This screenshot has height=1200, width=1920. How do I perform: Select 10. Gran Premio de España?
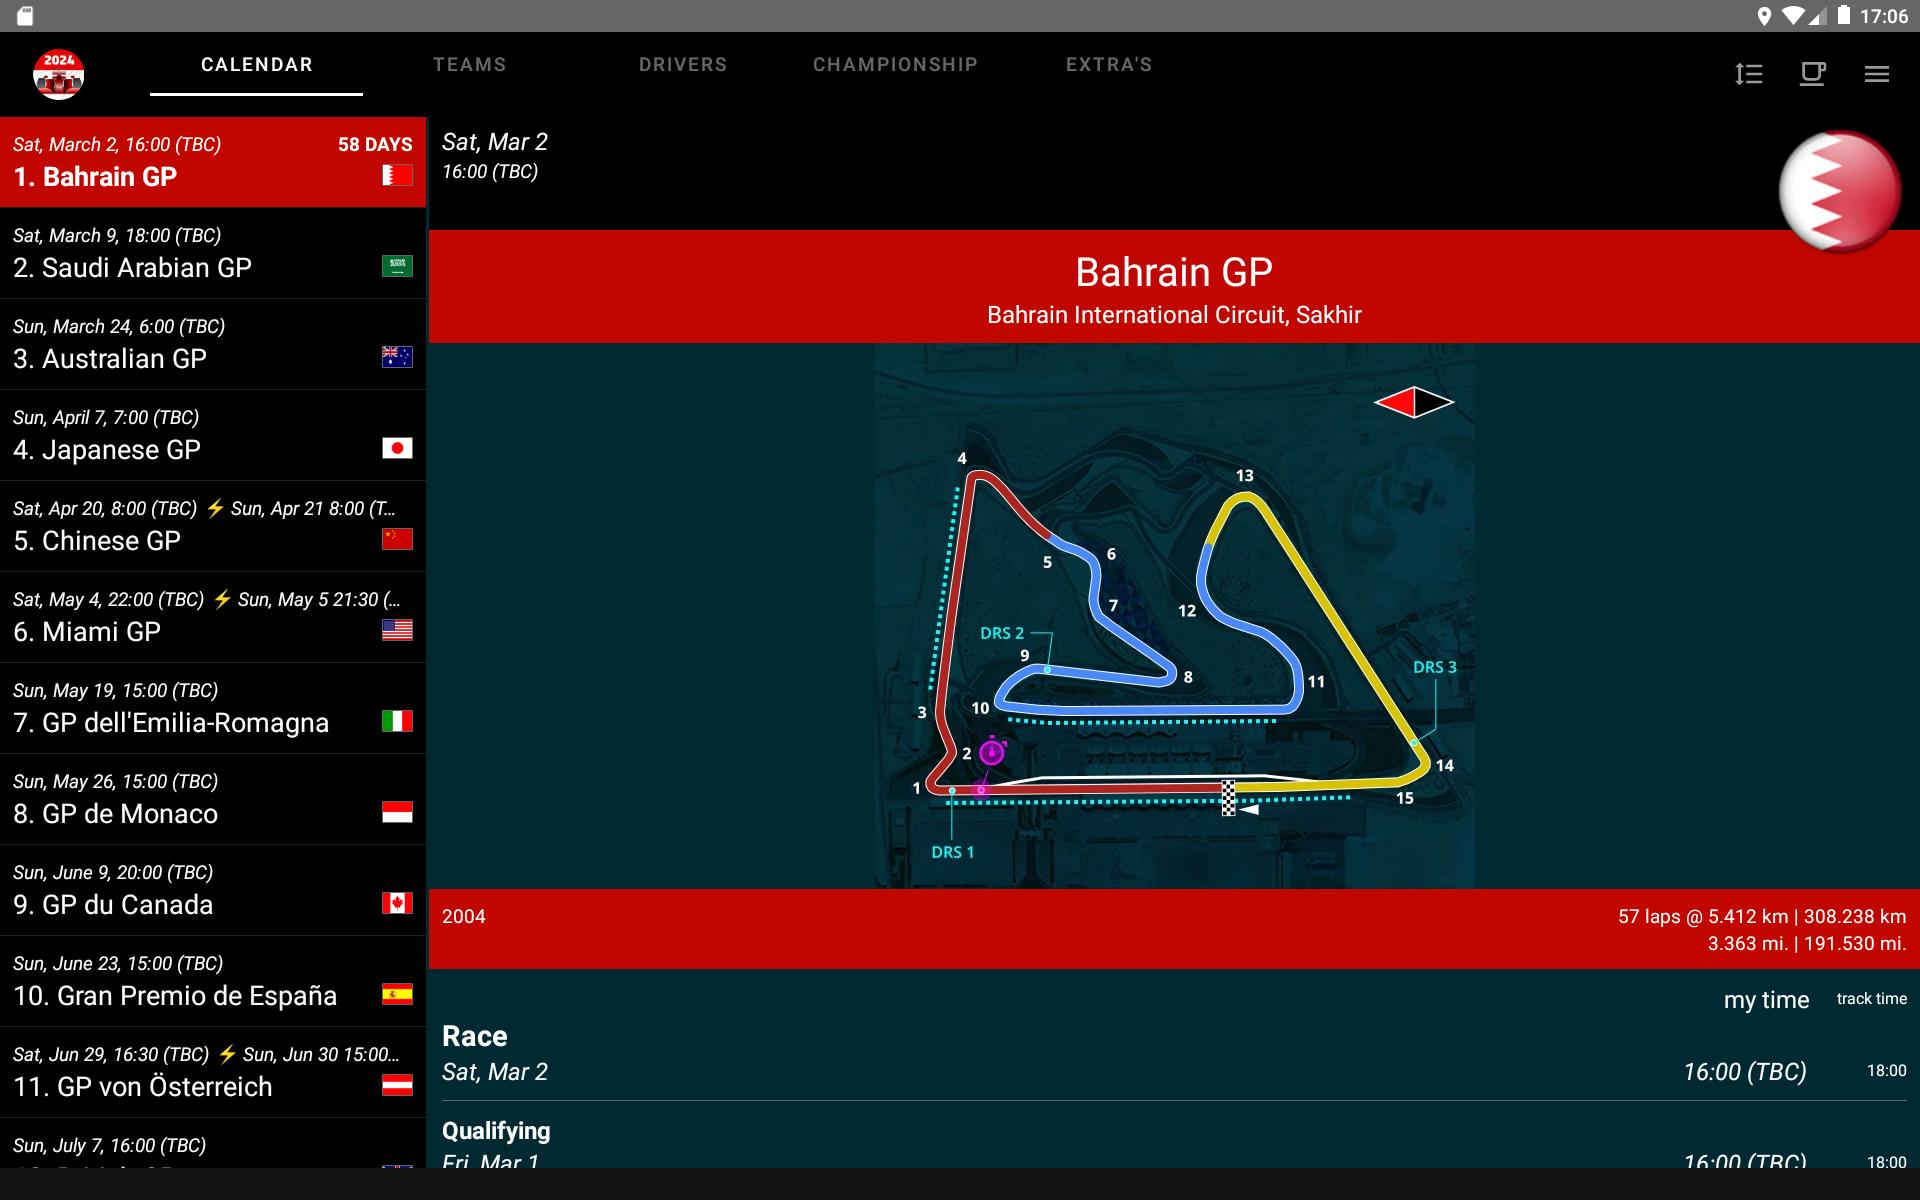(x=213, y=981)
